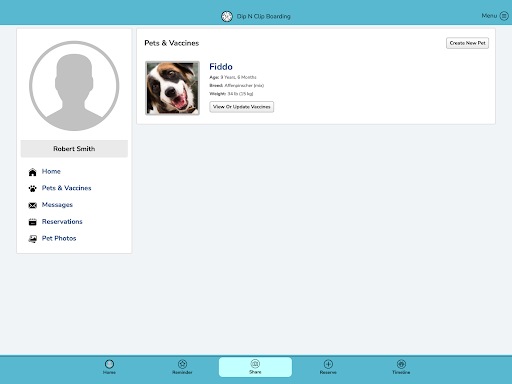The width and height of the screenshot is (512, 384).
Task: Click the paw icon beside Pets & Vaccines
Action: pos(32,189)
